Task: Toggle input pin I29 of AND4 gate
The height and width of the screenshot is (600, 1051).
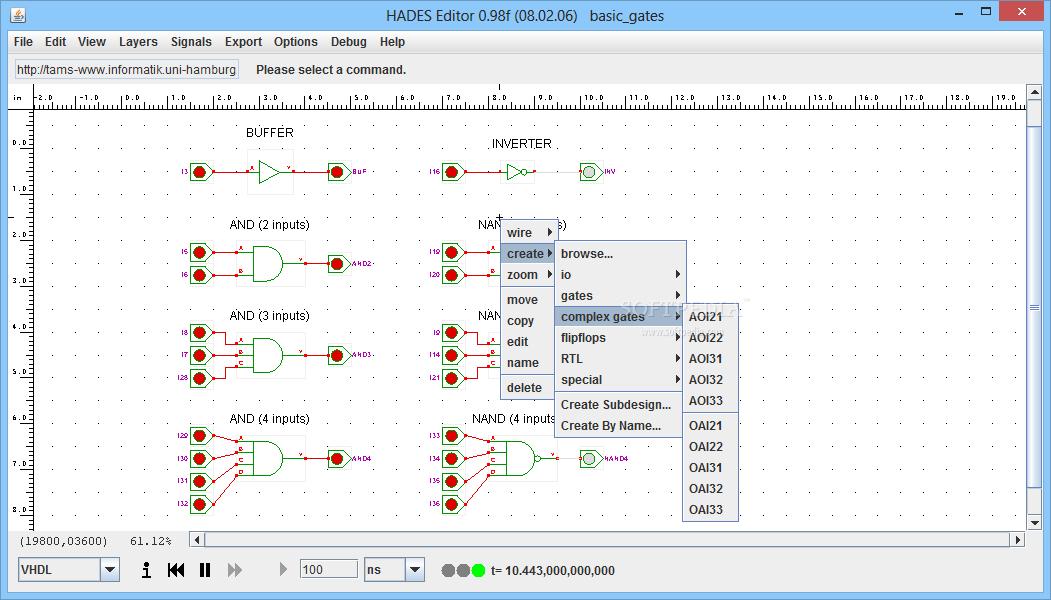Action: (200, 436)
